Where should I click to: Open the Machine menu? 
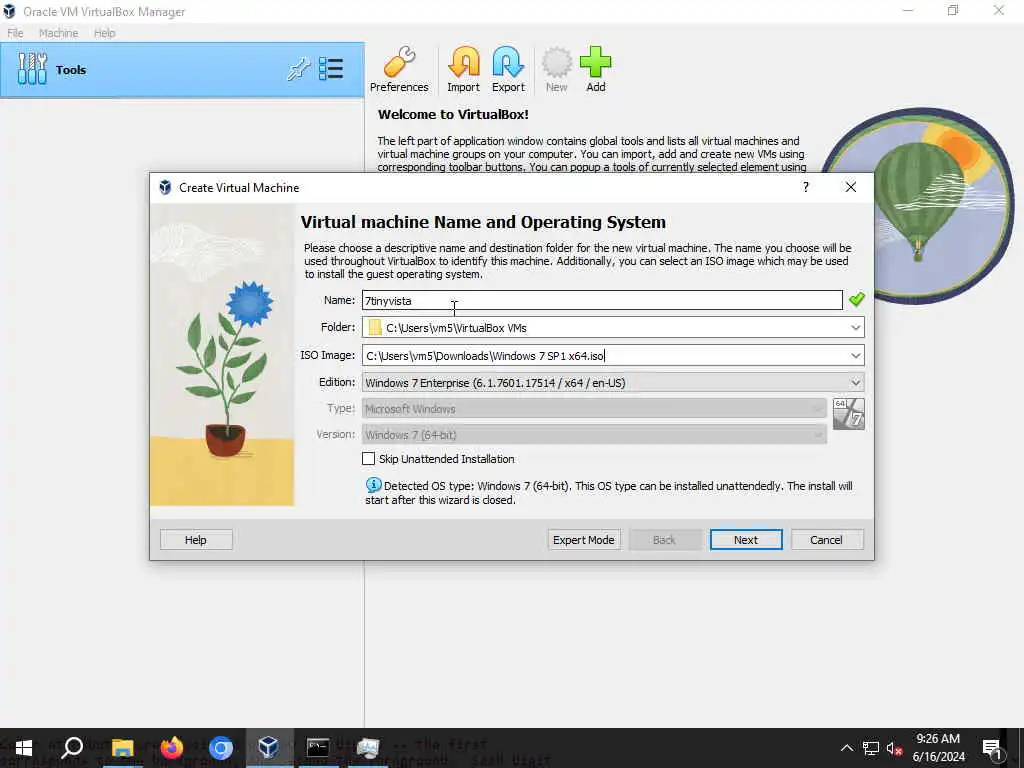coord(58,33)
